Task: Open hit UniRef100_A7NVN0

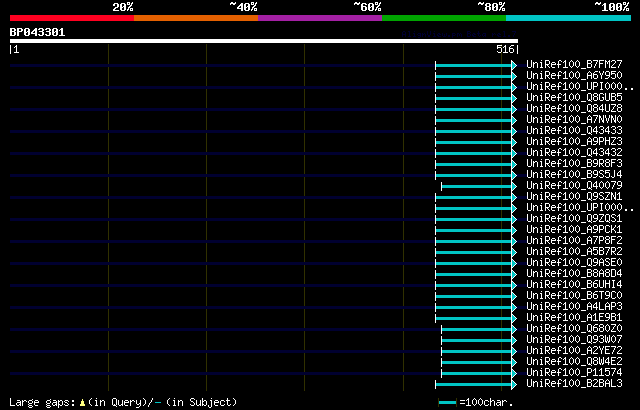Action: [574, 120]
